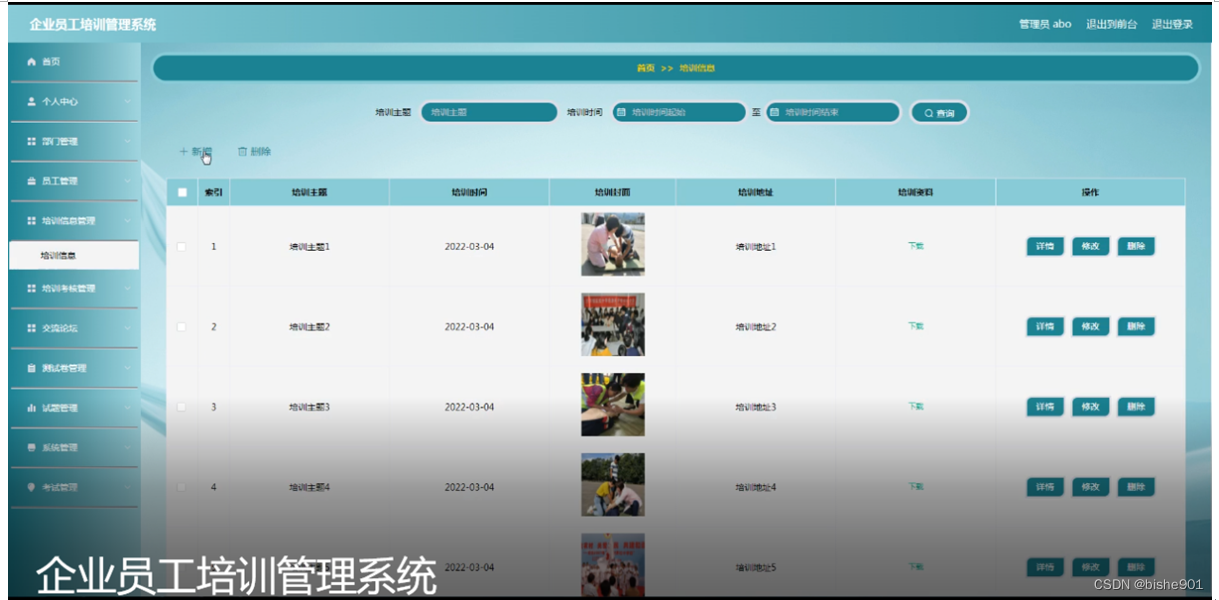This screenshot has width=1219, height=600.
Task: Click the trash icon beside 删除 above table
Action: coord(242,152)
